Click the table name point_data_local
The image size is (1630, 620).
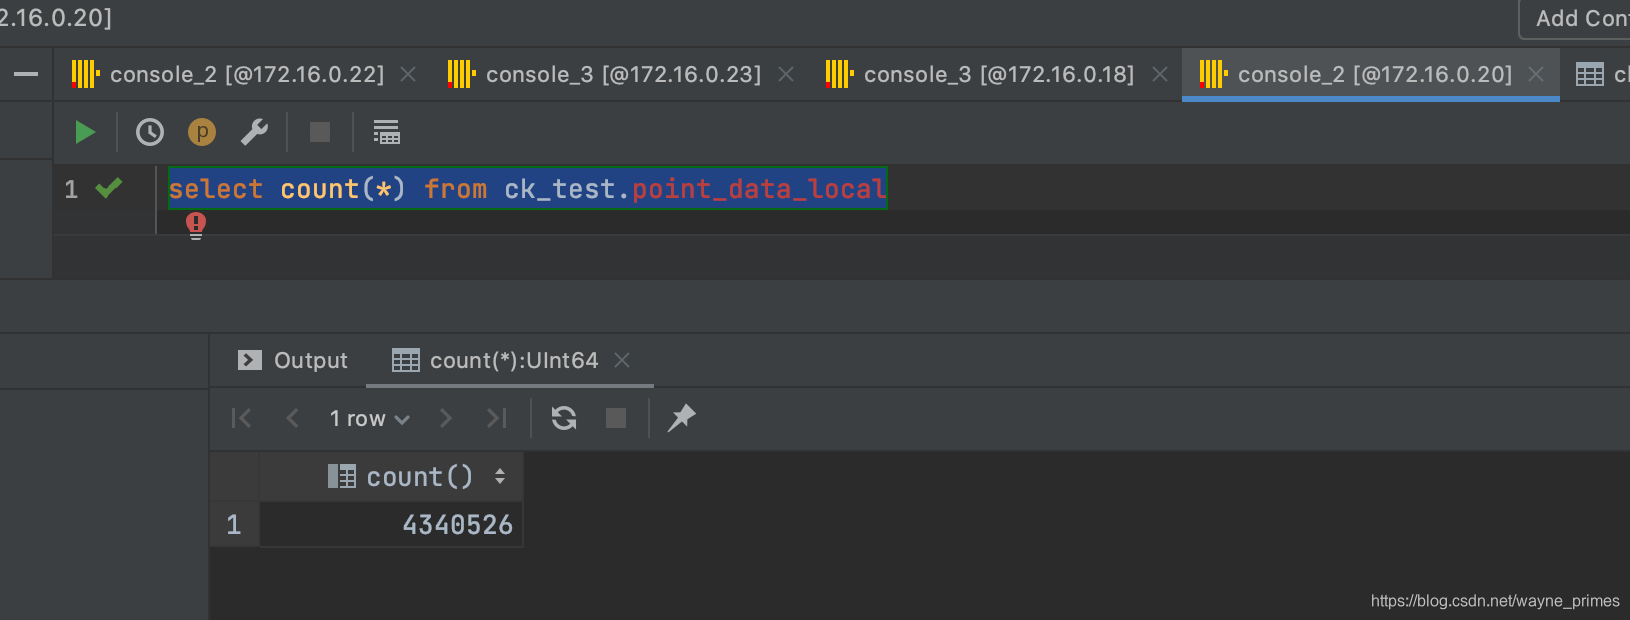coord(759,189)
